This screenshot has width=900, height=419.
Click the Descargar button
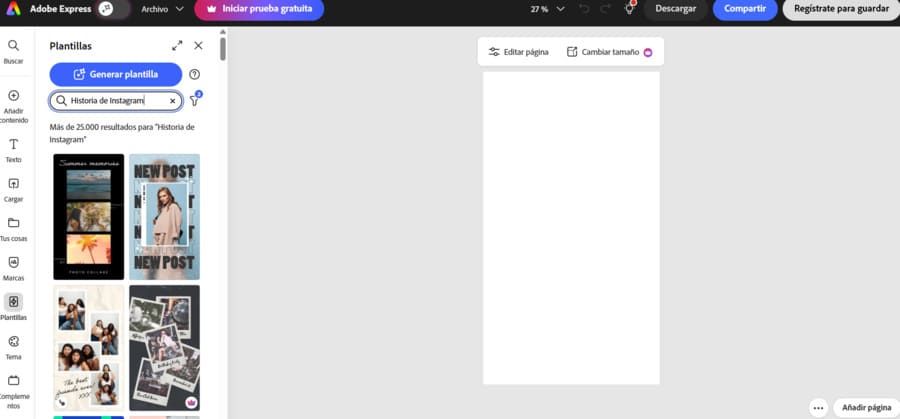pos(676,9)
